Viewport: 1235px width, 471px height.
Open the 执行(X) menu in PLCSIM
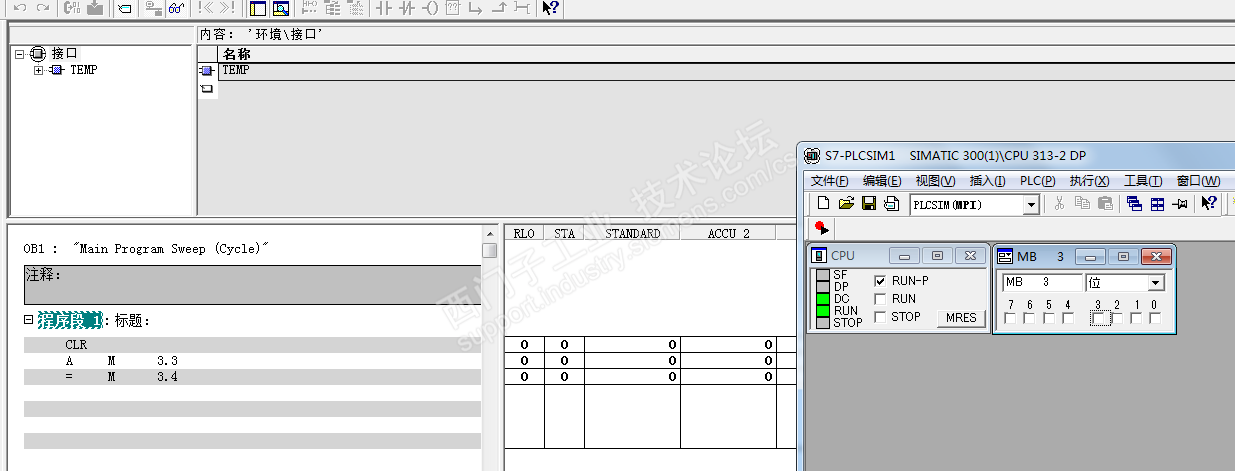pyautogui.click(x=1089, y=181)
